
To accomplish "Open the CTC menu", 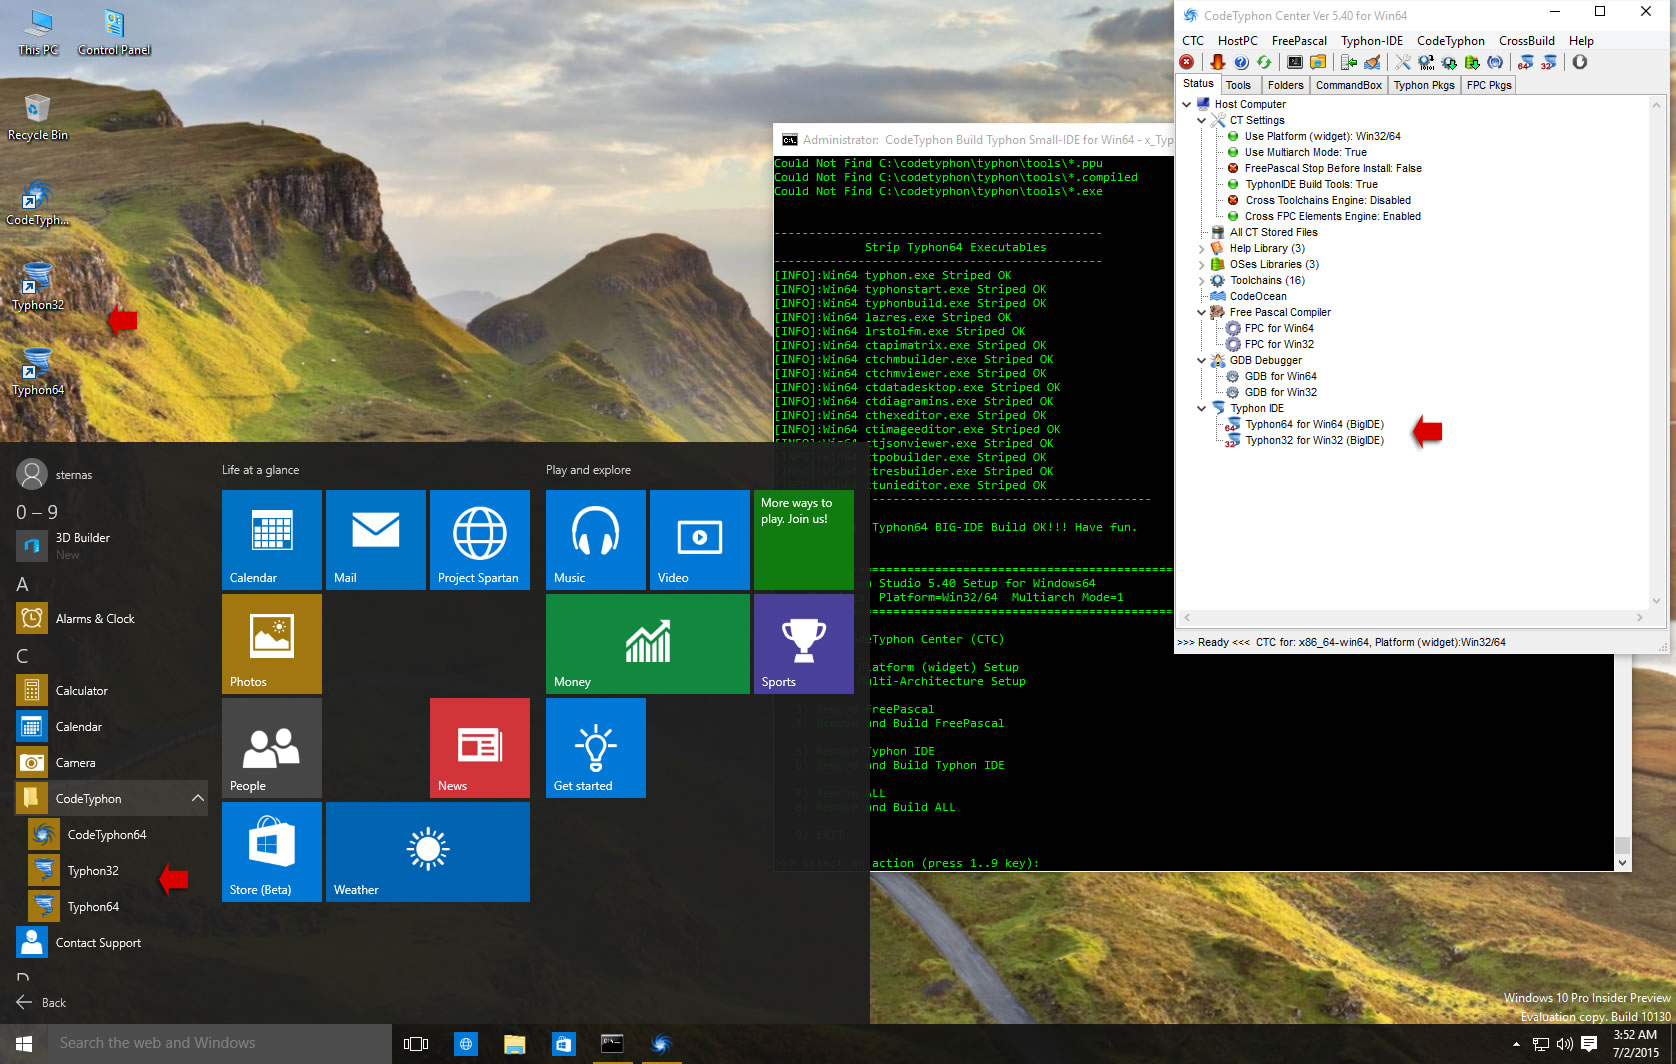I will click(x=1193, y=41).
